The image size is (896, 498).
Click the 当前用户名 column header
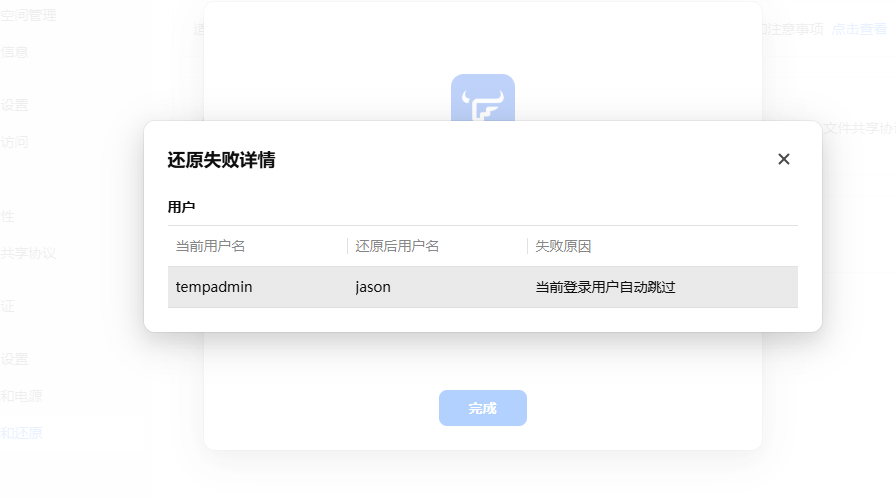click(x=210, y=246)
